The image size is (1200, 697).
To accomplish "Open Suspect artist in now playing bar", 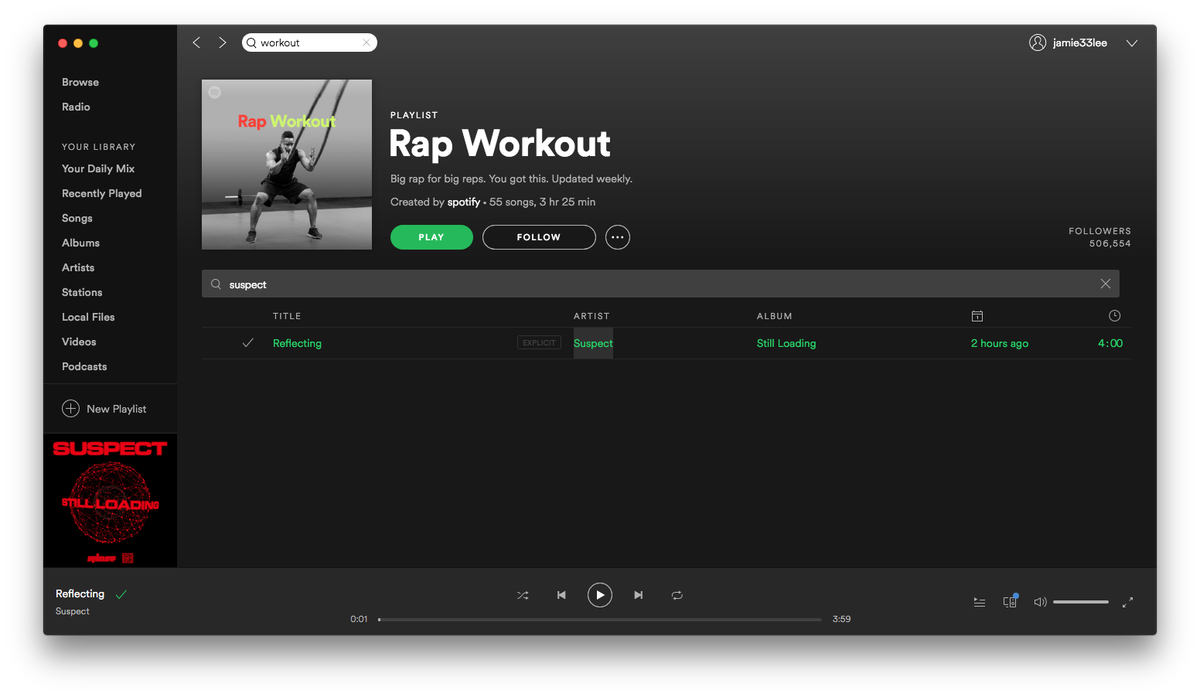I will [73, 611].
